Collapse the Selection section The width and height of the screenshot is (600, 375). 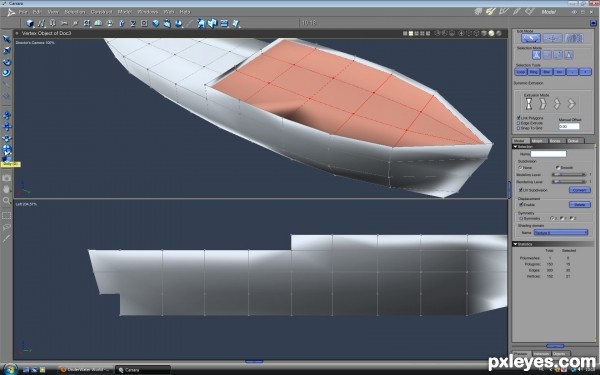pyautogui.click(x=515, y=147)
